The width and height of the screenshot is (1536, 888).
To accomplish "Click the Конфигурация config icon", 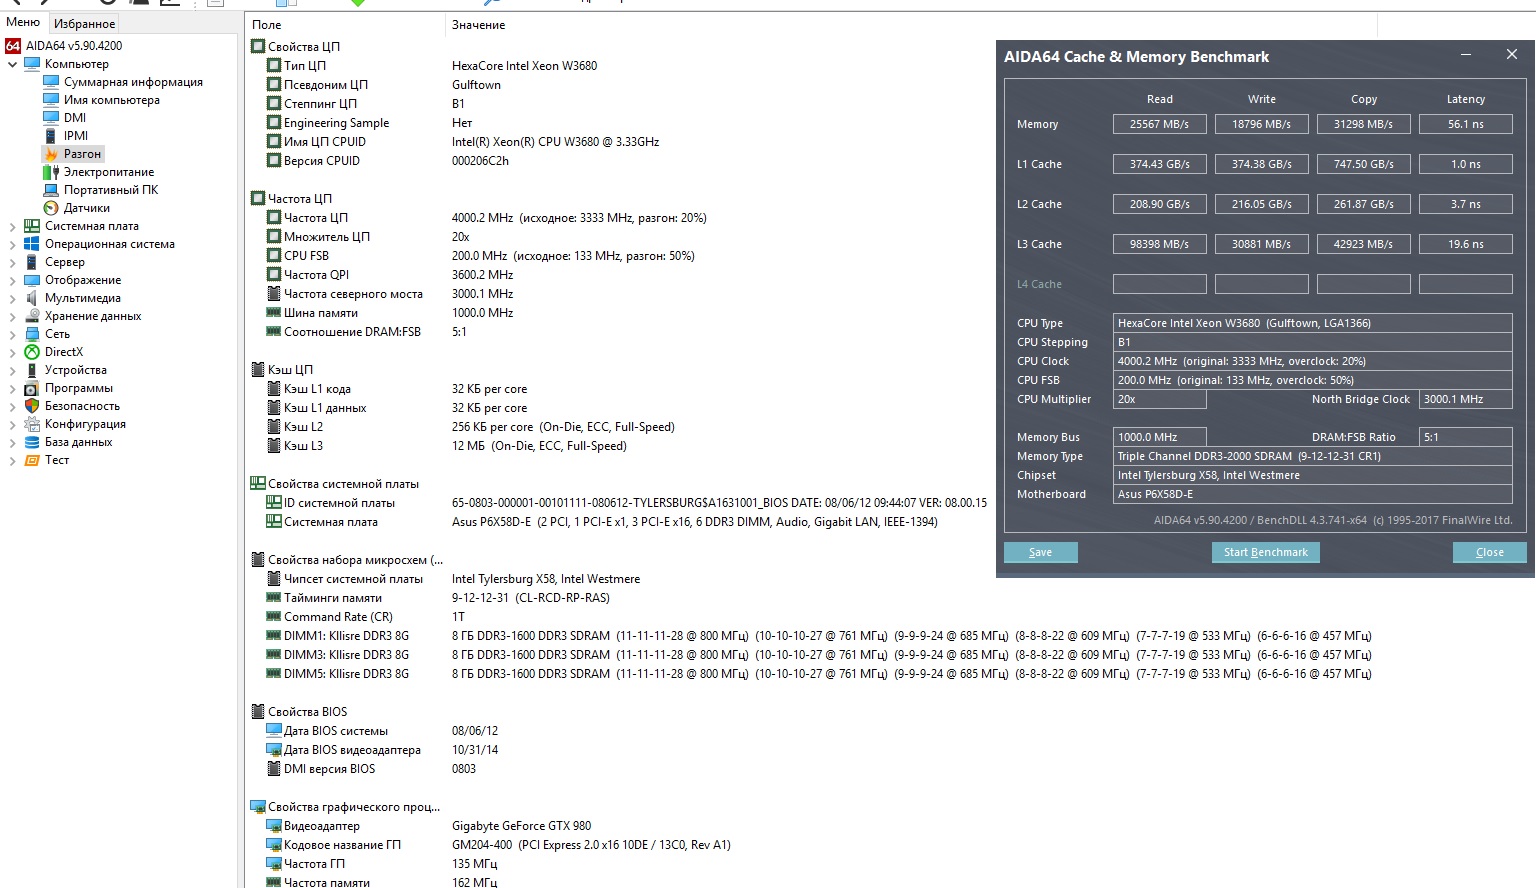I will 32,424.
